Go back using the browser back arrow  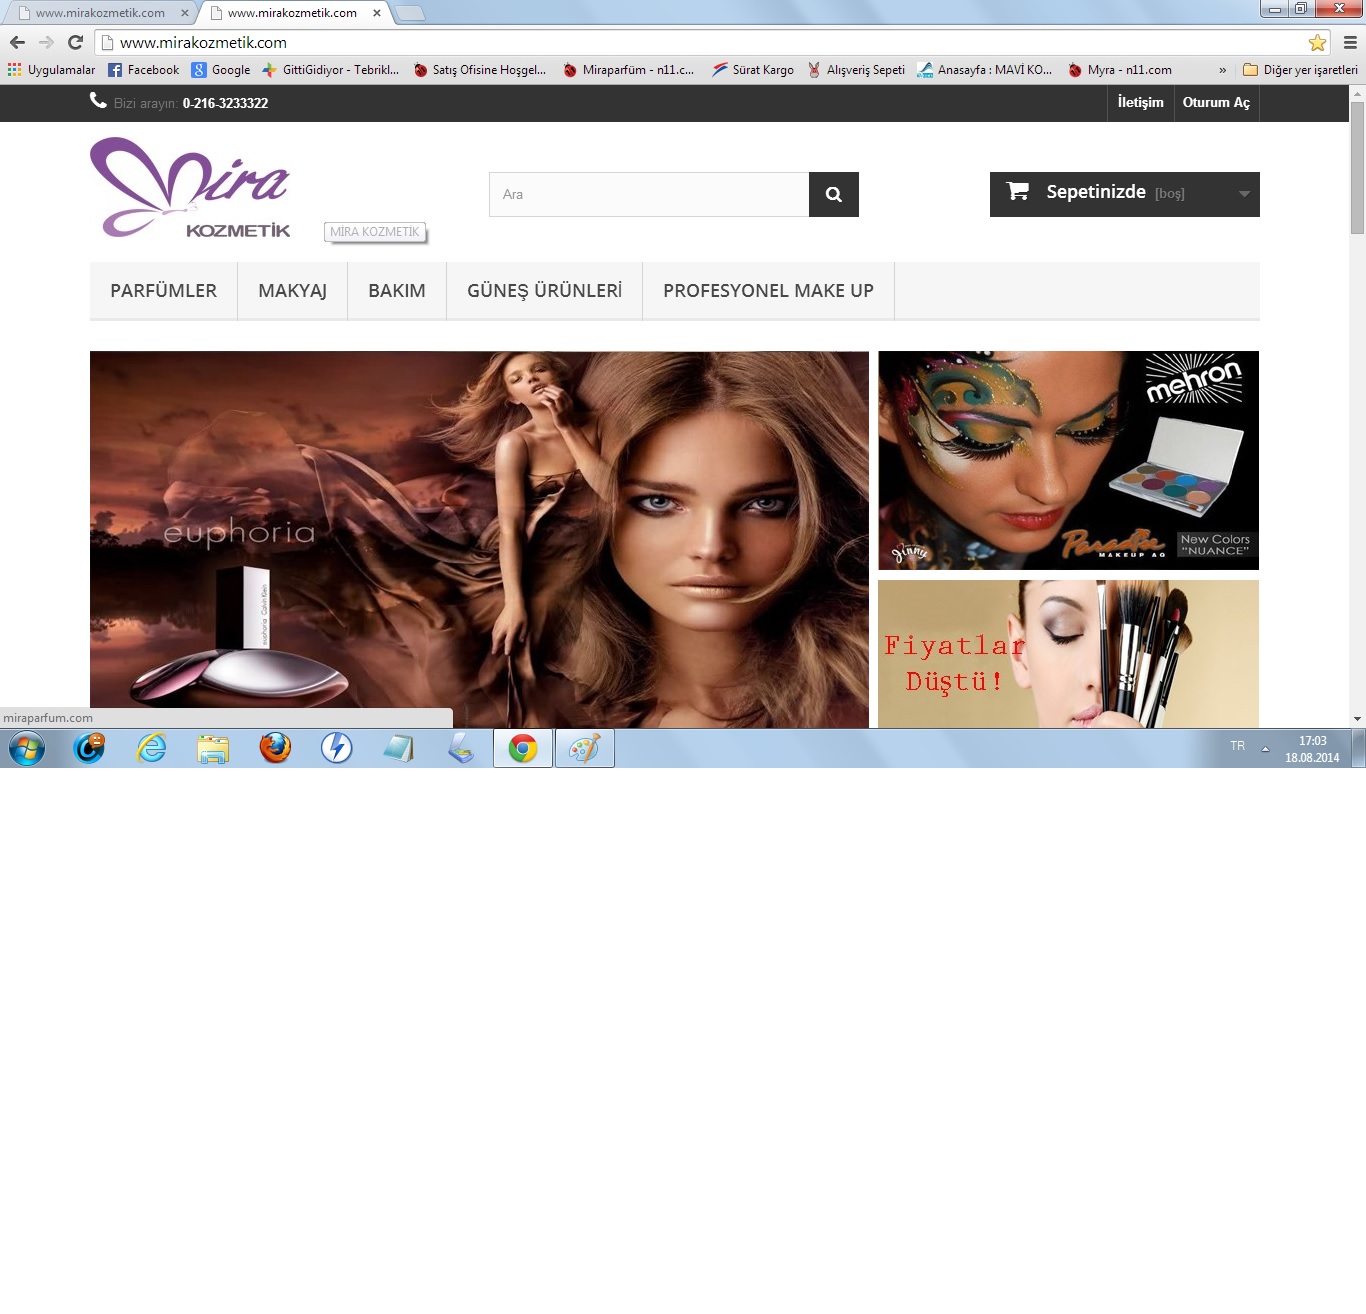(x=17, y=42)
